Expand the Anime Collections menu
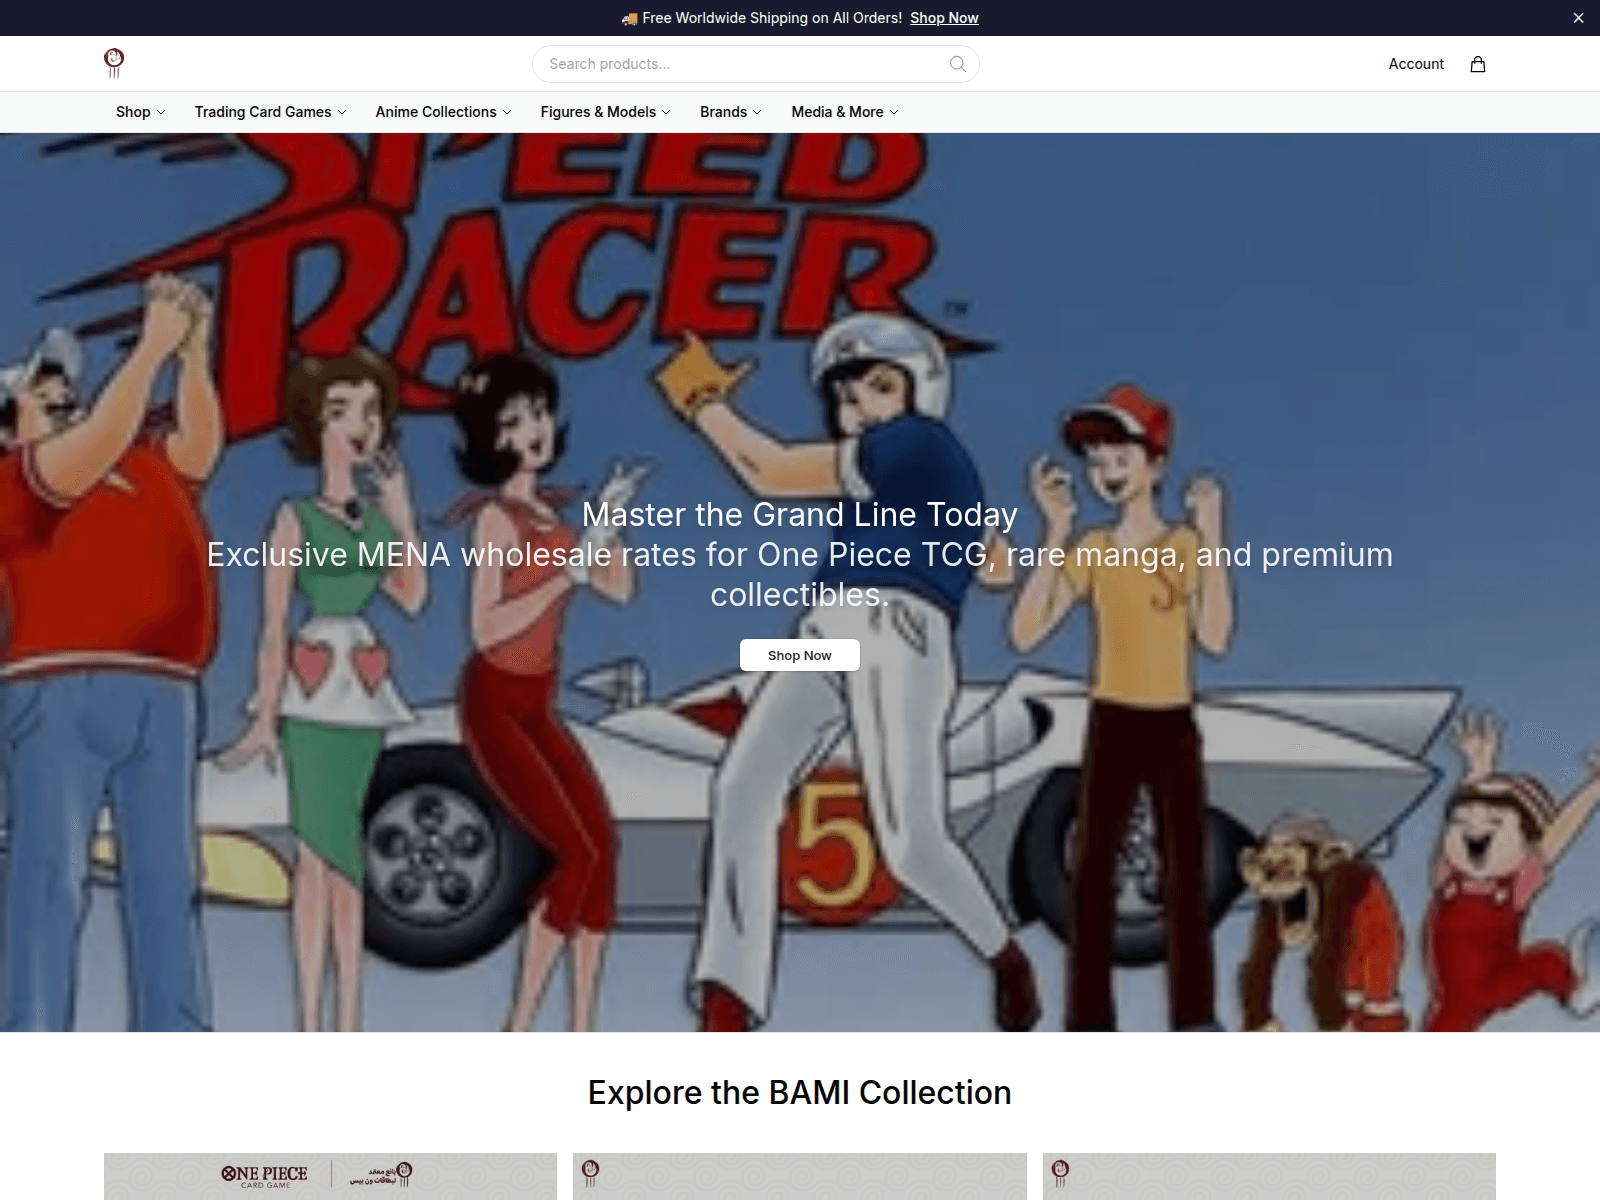The image size is (1600, 1200). pyautogui.click(x=443, y=112)
